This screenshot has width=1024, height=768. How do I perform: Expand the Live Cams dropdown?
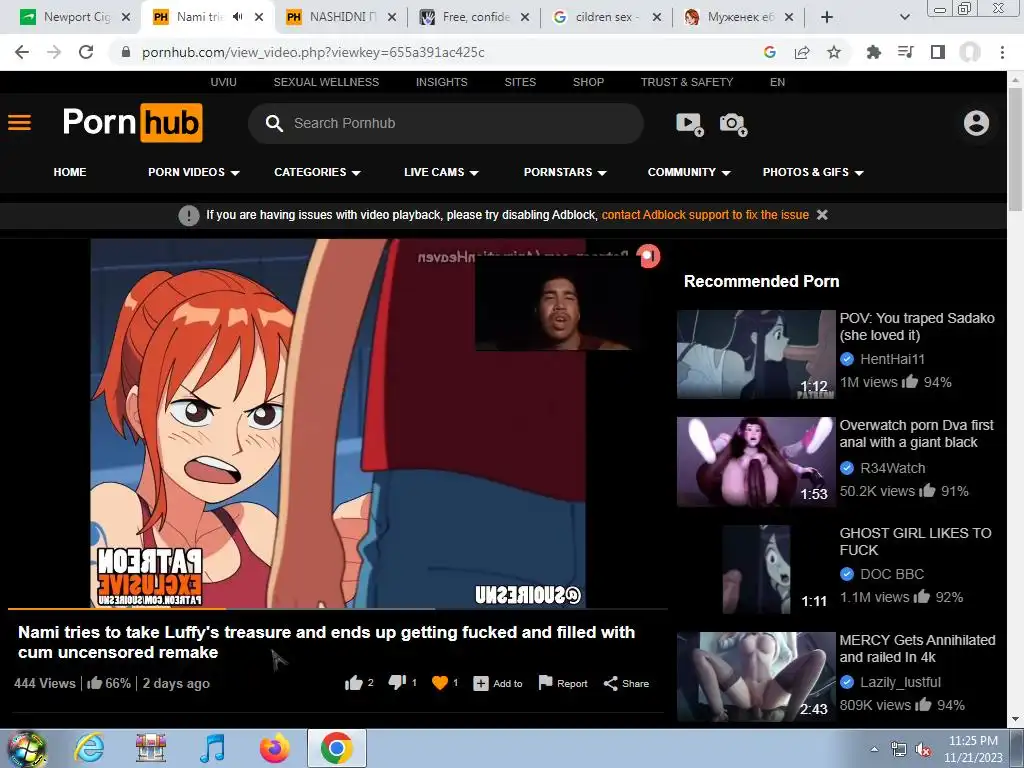[441, 172]
